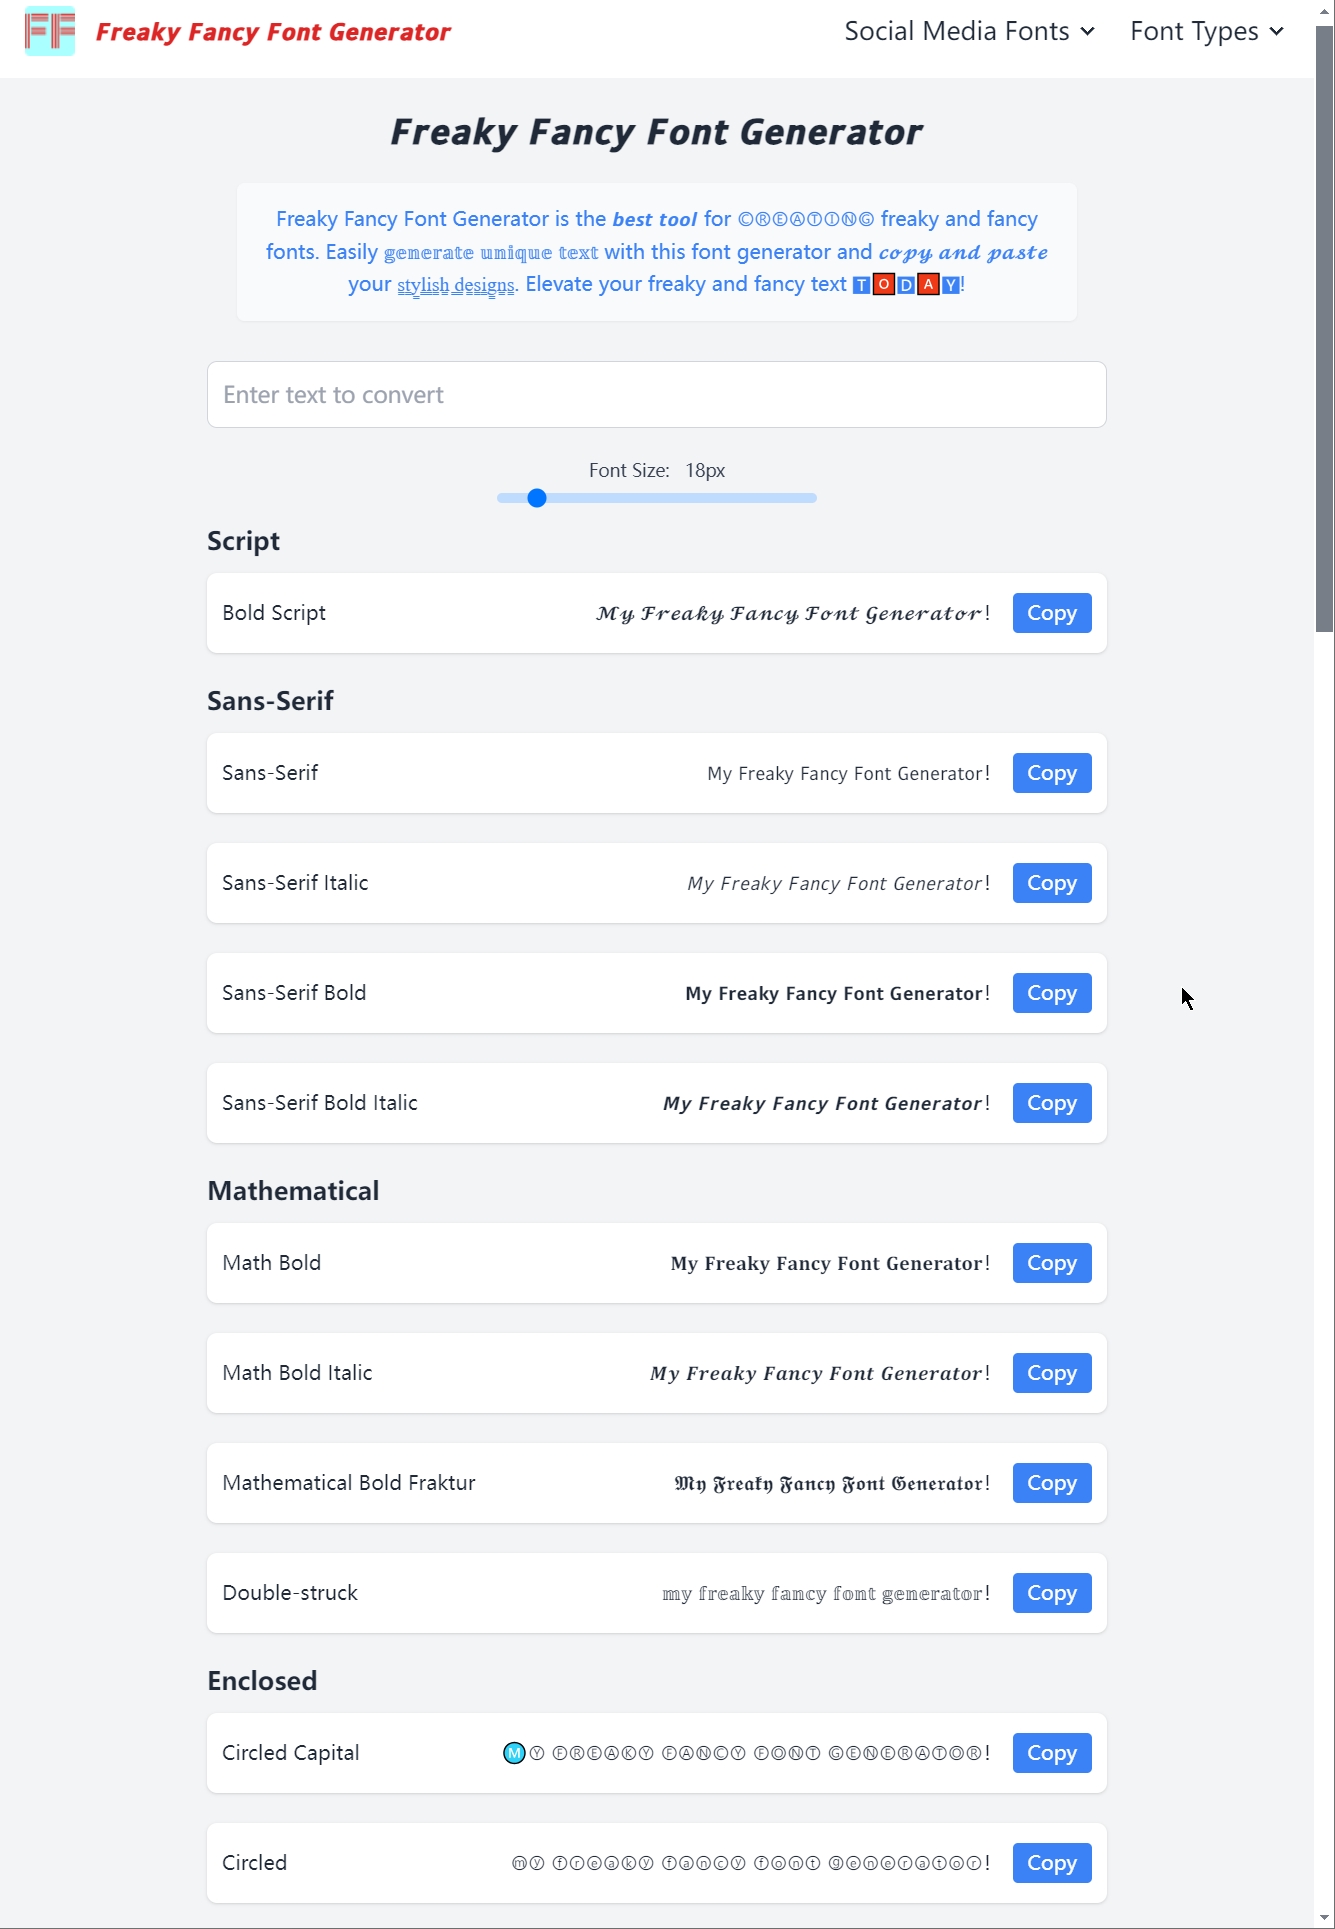
Task: Expand the Font Types chevron in navbar
Action: [x=1276, y=31]
